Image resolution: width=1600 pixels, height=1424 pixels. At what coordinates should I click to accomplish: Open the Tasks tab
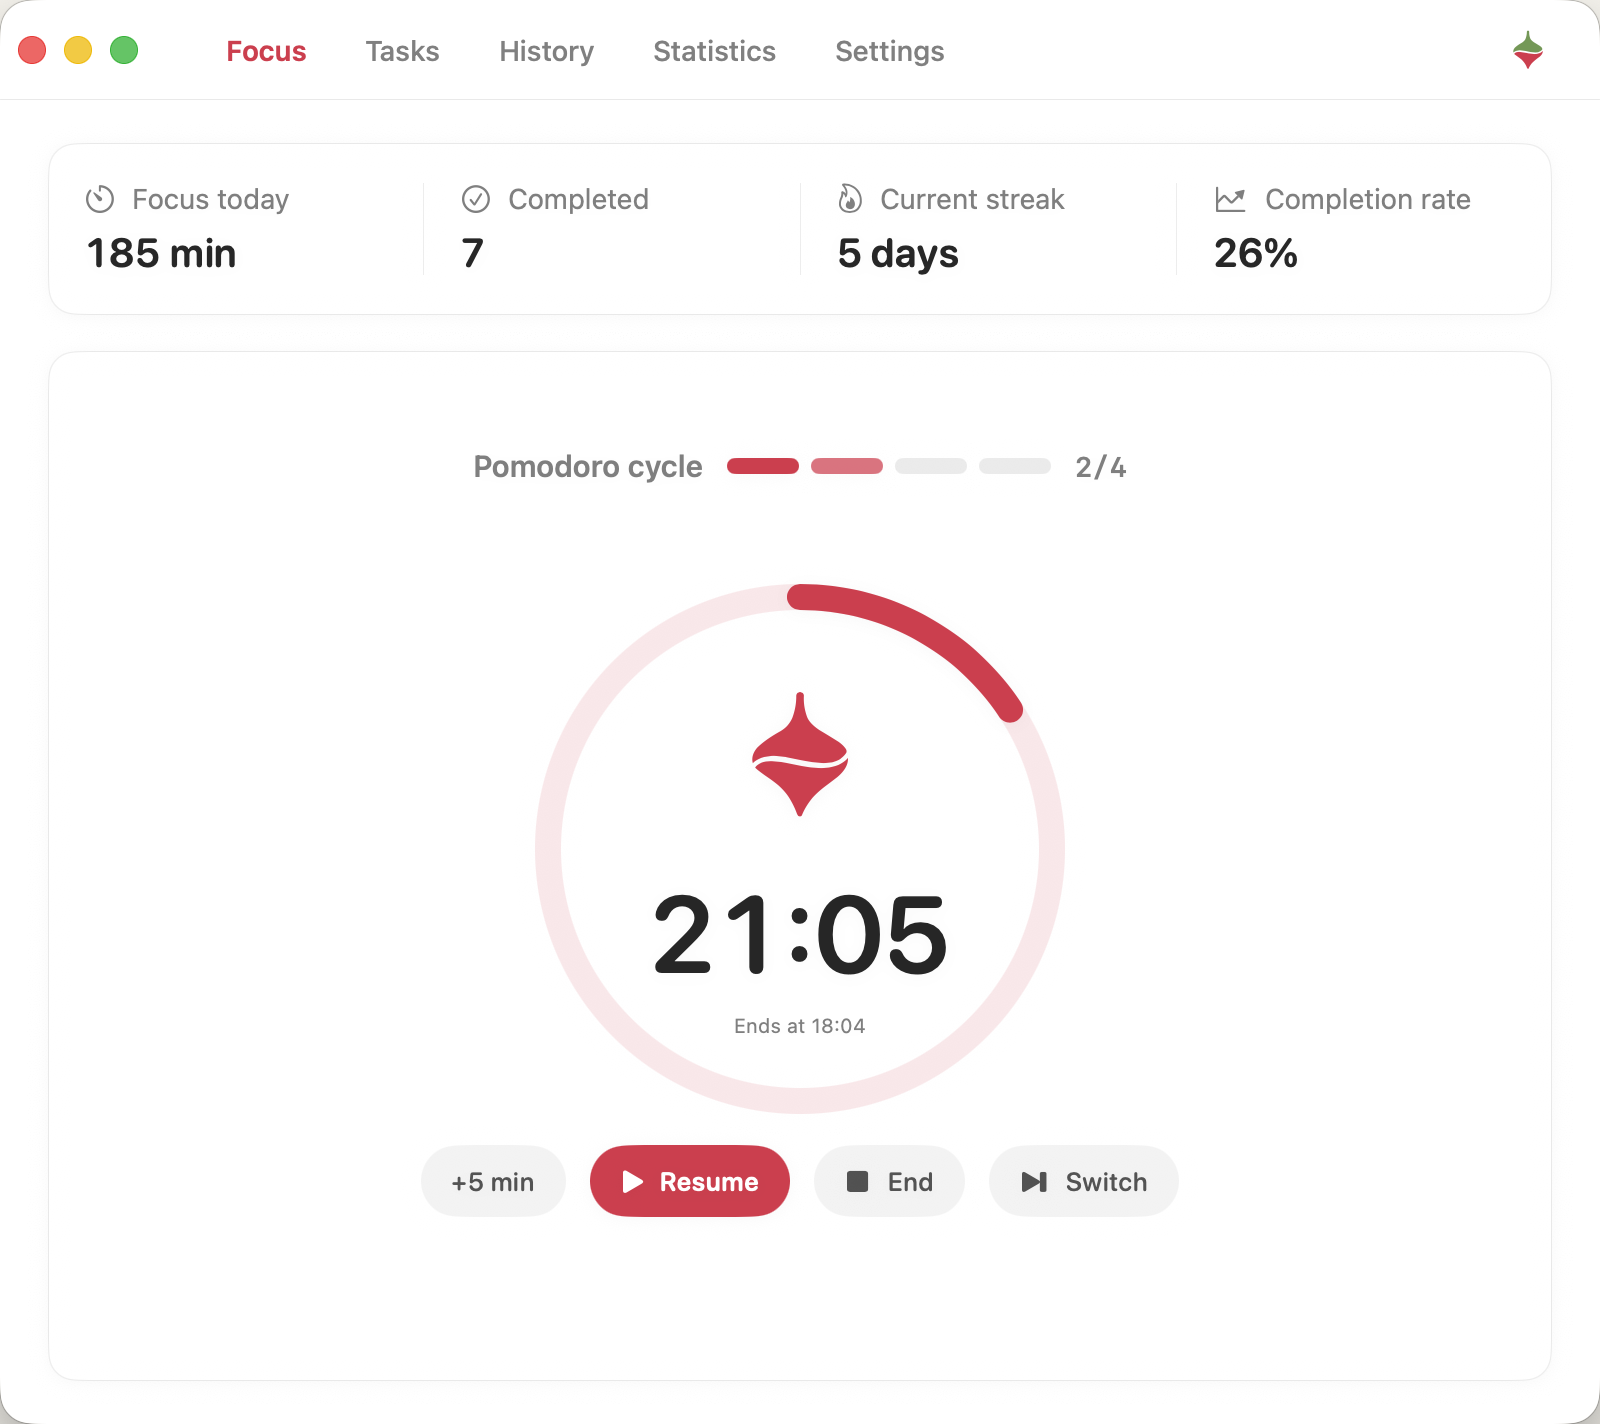pyautogui.click(x=402, y=51)
